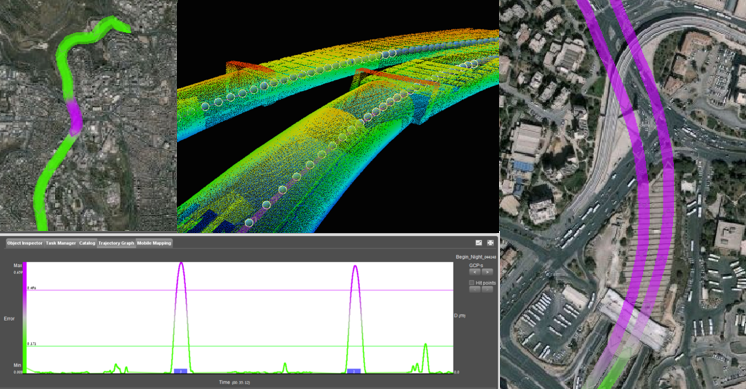Open the graph settings icon in panel header

coord(479,243)
